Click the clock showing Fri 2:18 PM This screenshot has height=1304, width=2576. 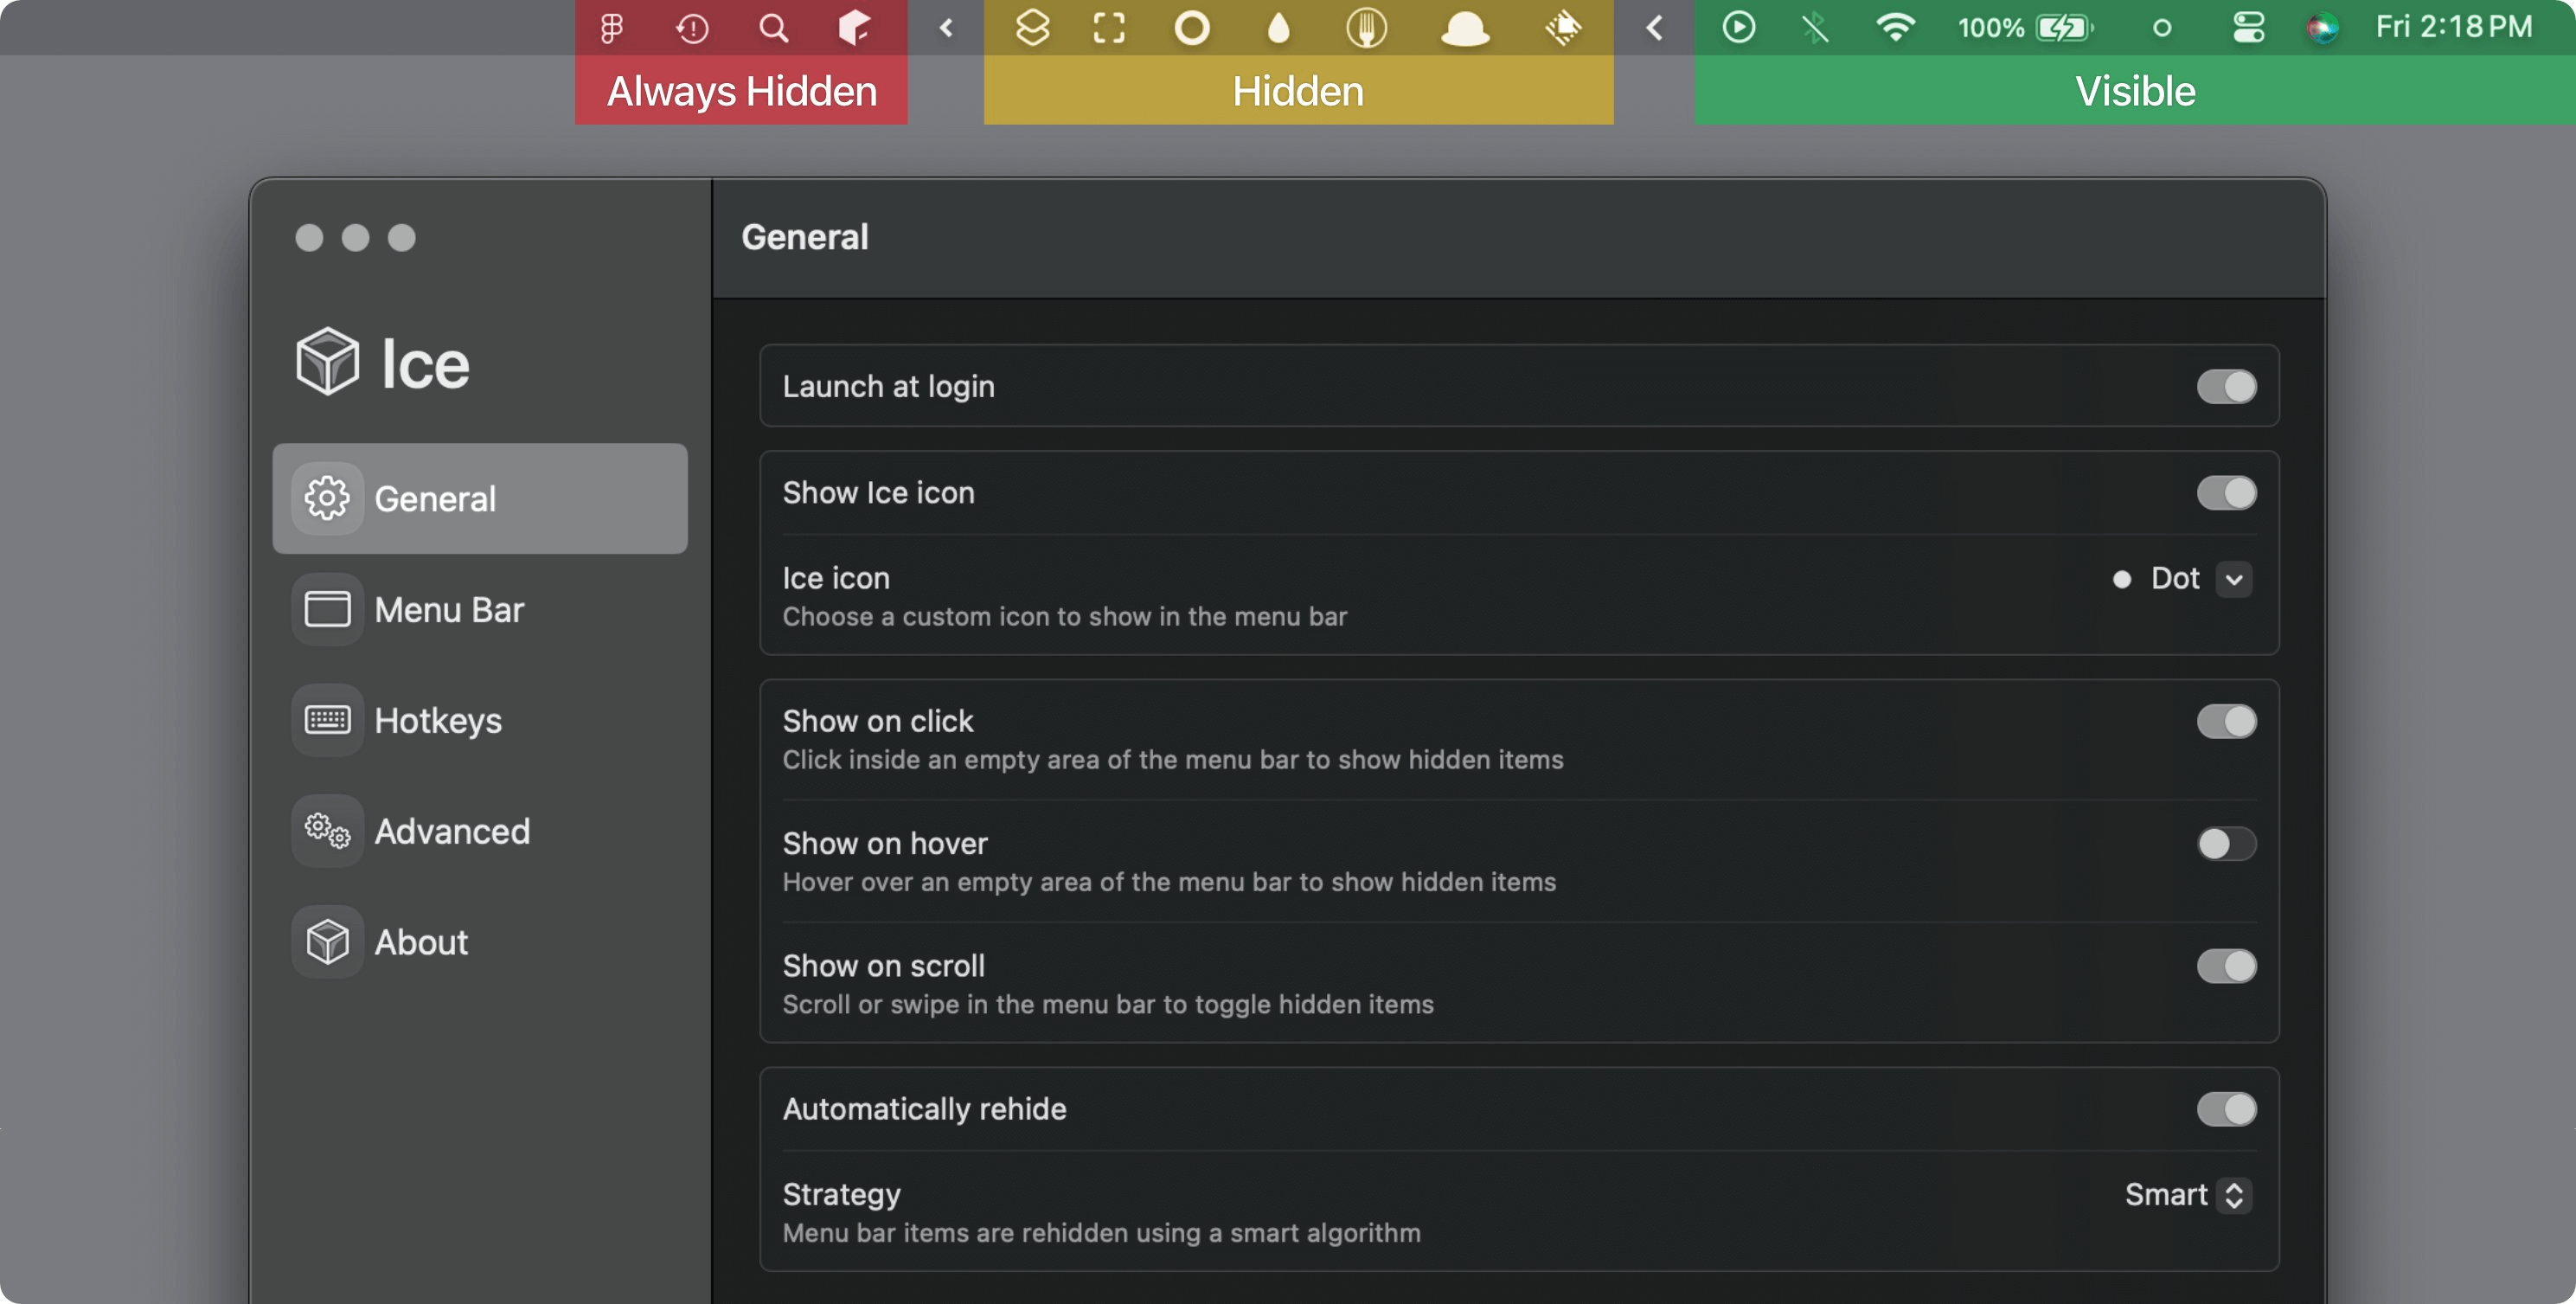[x=2453, y=28]
